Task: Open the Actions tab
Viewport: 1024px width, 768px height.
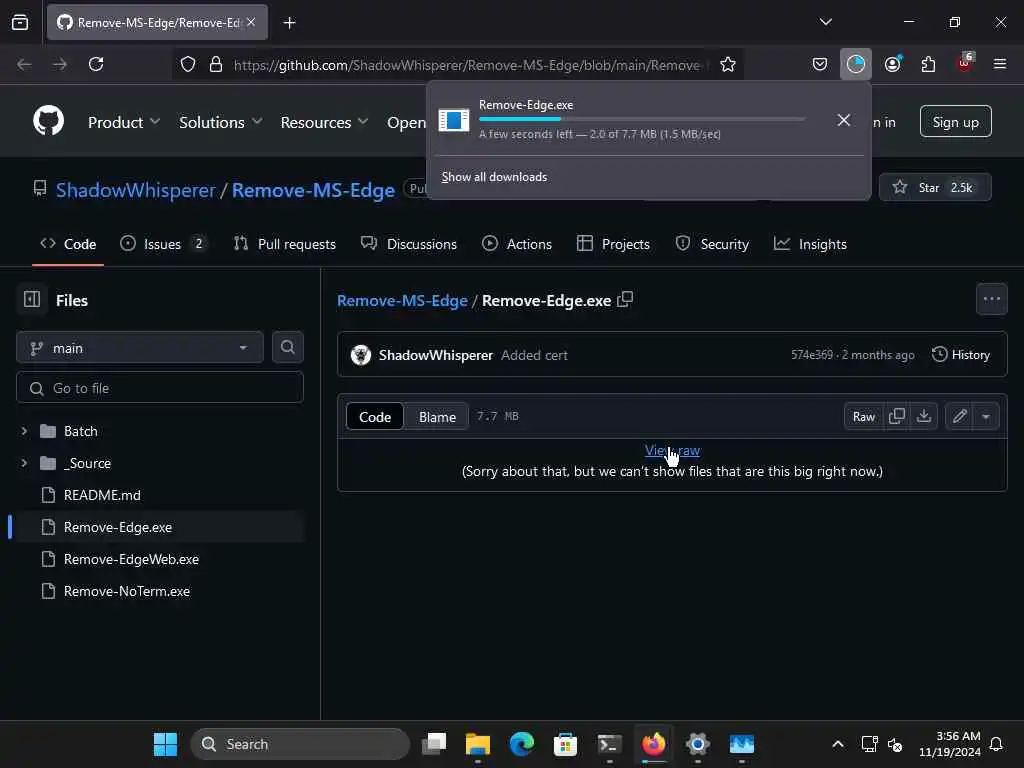Action: pos(517,244)
